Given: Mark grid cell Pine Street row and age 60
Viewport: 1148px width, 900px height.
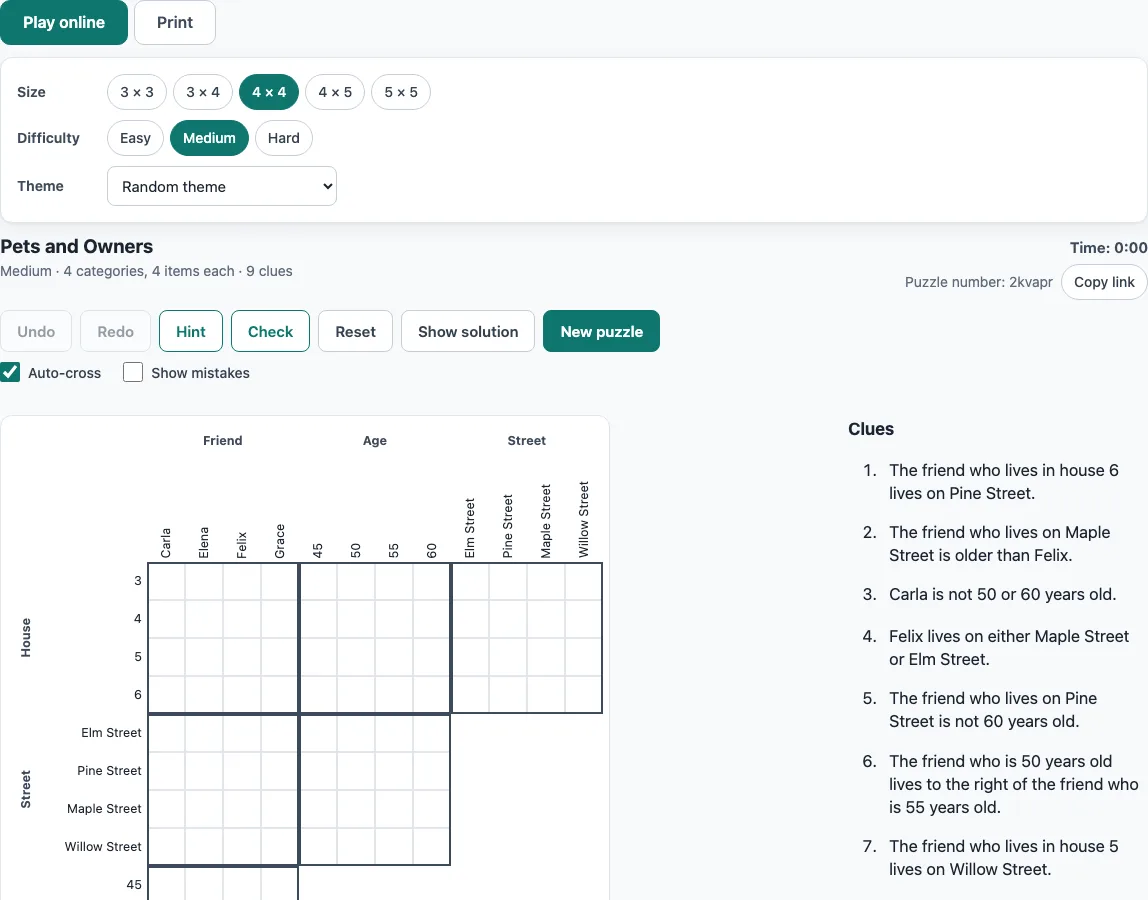Looking at the screenshot, I should click(x=432, y=771).
